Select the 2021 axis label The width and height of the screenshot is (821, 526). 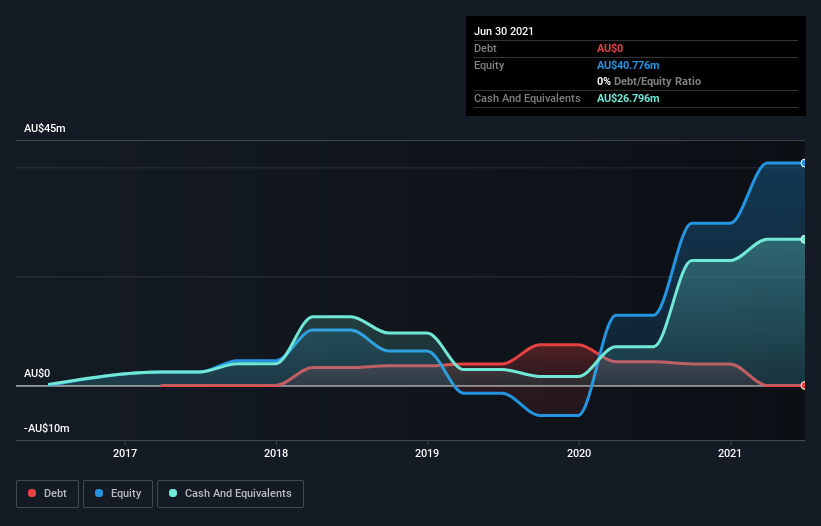[730, 453]
